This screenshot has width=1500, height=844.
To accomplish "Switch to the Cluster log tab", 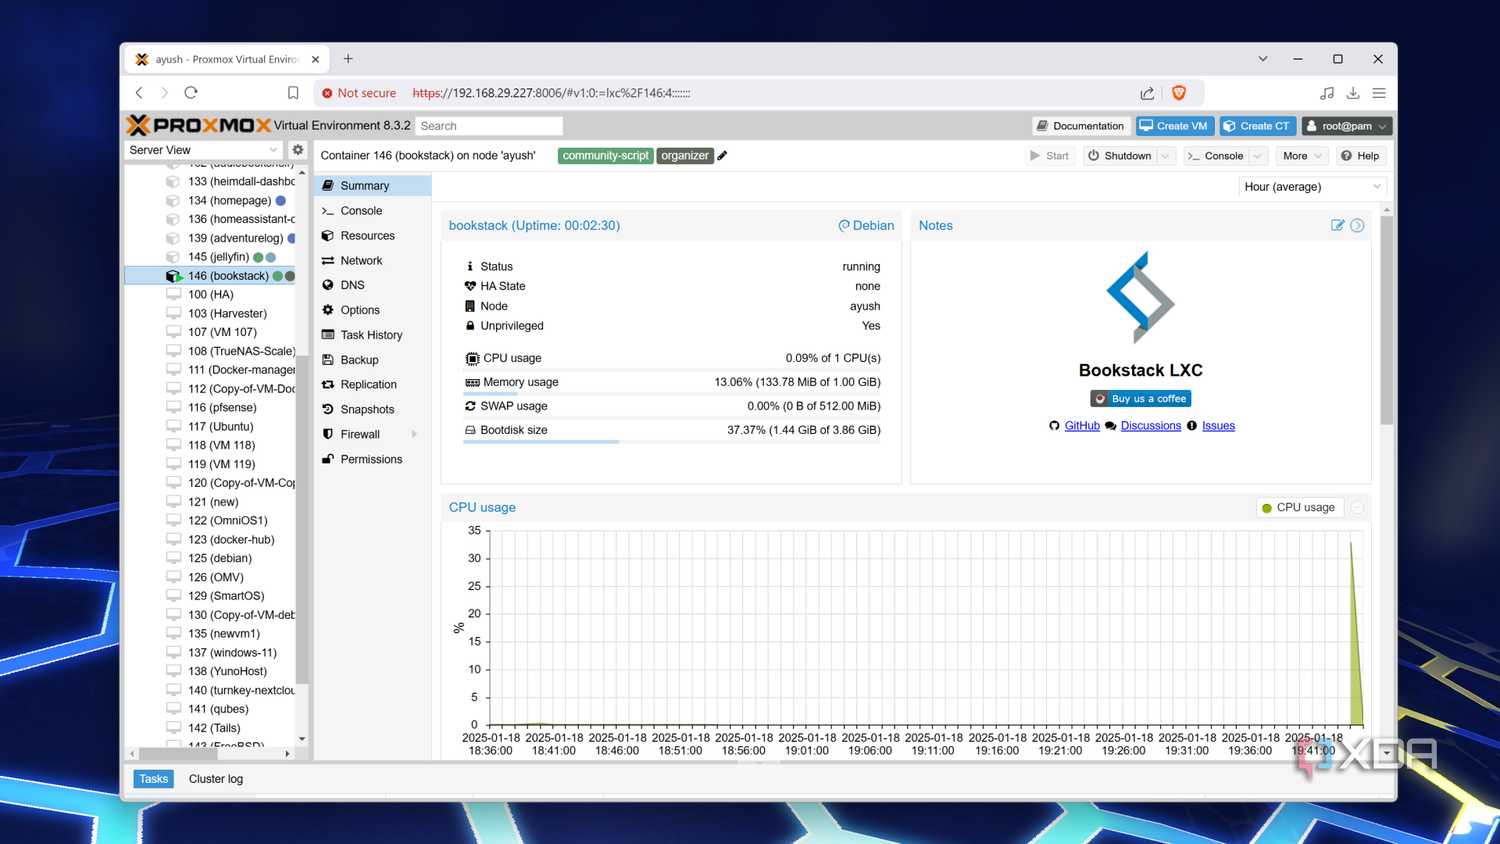I will [x=216, y=779].
